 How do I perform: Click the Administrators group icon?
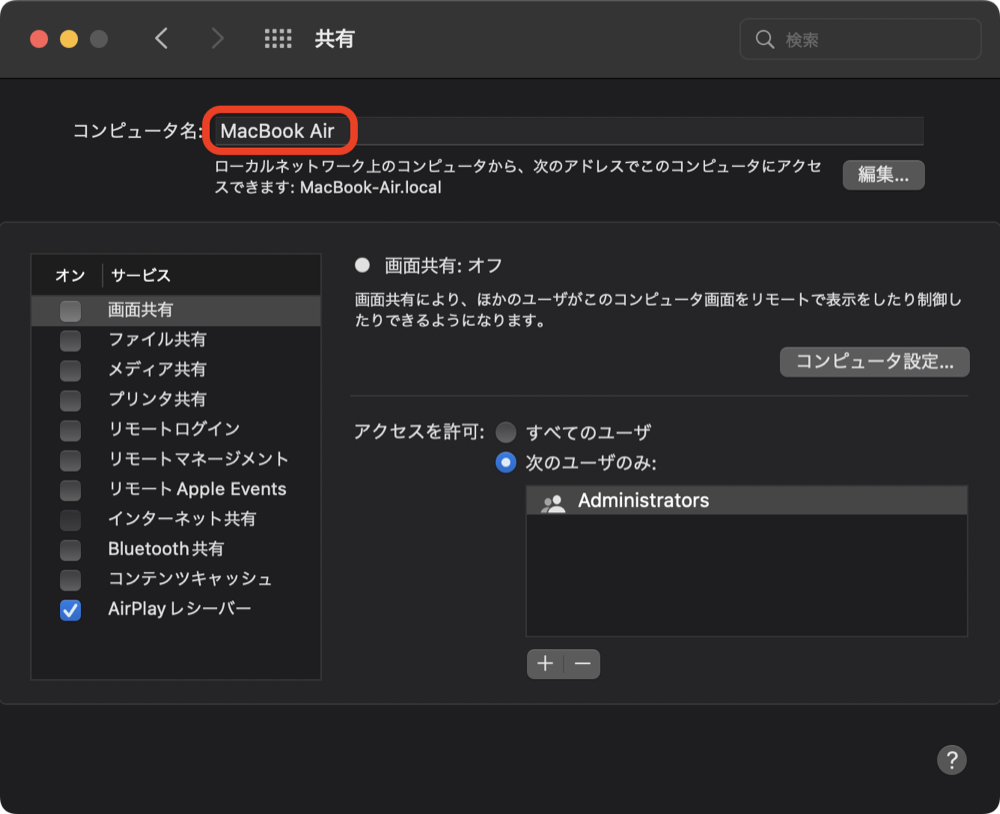[x=553, y=503]
